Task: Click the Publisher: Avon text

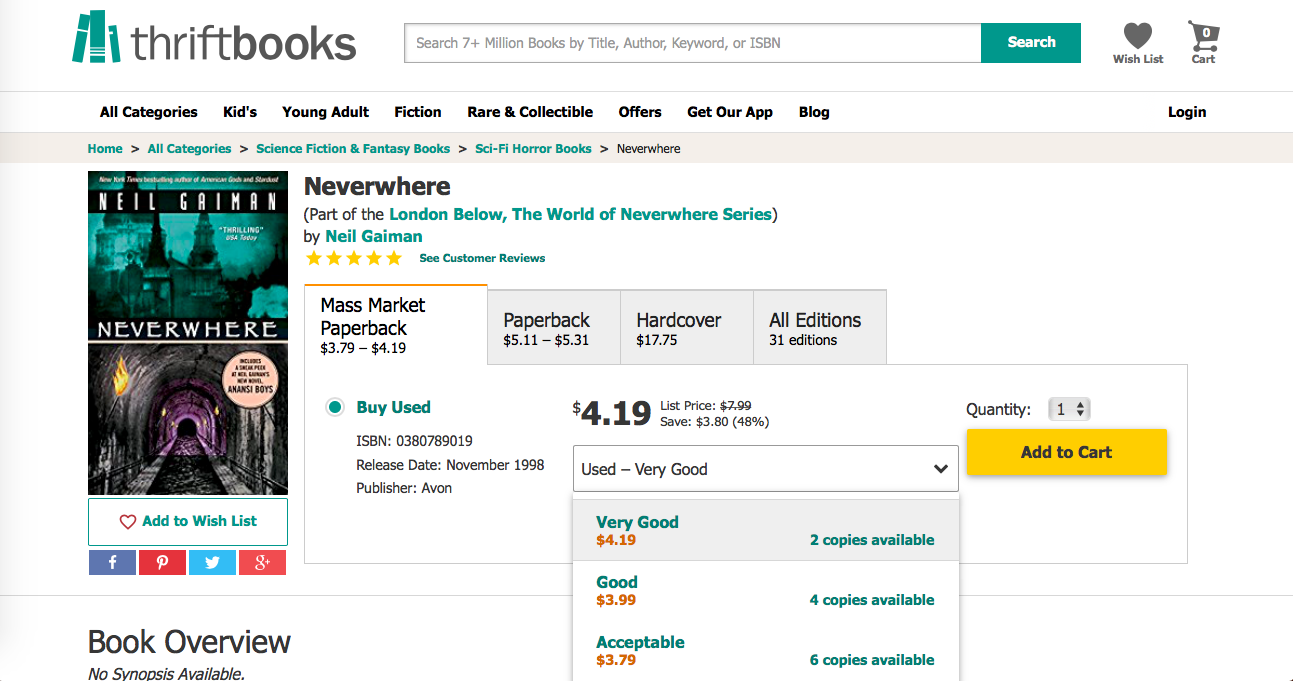Action: pos(404,488)
